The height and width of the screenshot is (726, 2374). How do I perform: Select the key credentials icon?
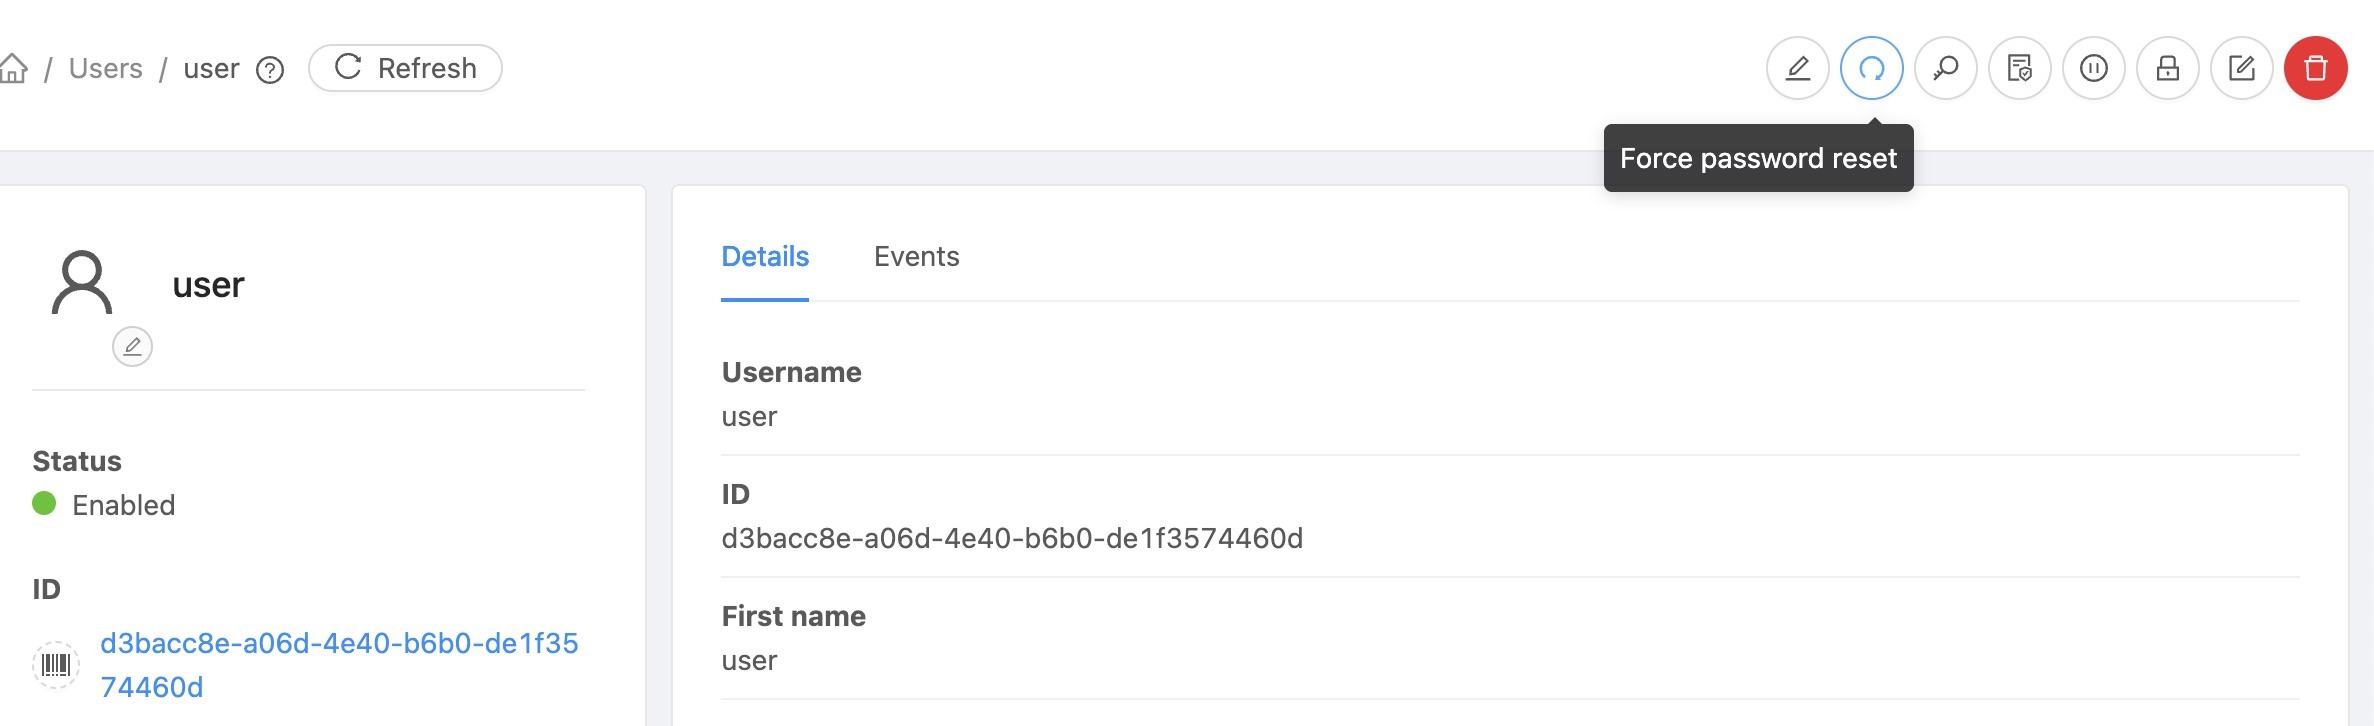tap(1944, 68)
